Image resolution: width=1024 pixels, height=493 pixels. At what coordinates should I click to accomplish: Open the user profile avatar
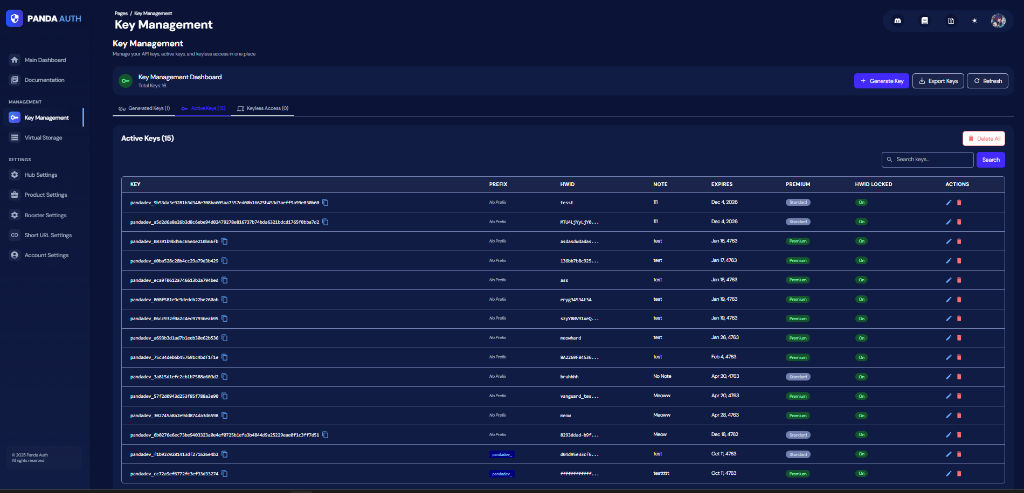click(x=998, y=21)
